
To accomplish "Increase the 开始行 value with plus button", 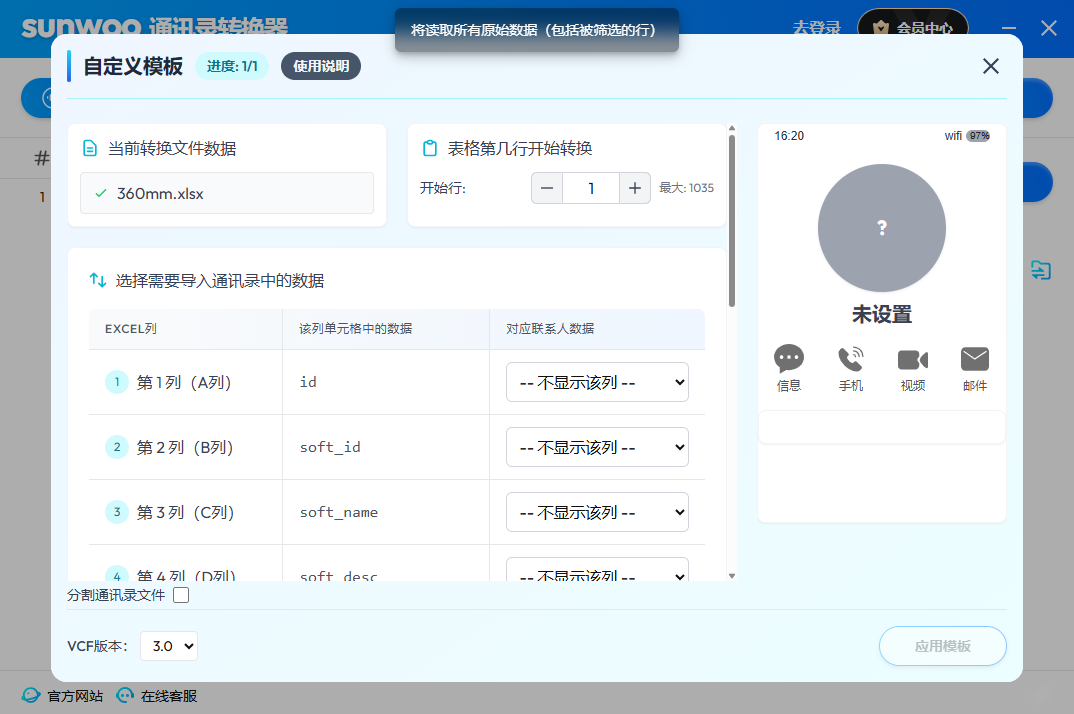I will coord(634,188).
